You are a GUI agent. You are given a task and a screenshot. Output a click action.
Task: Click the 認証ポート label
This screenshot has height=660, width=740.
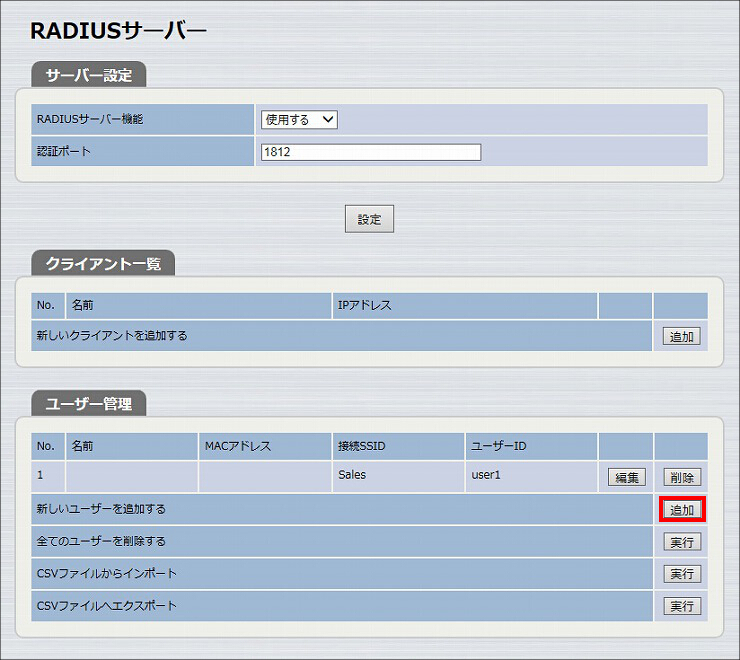[x=63, y=151]
